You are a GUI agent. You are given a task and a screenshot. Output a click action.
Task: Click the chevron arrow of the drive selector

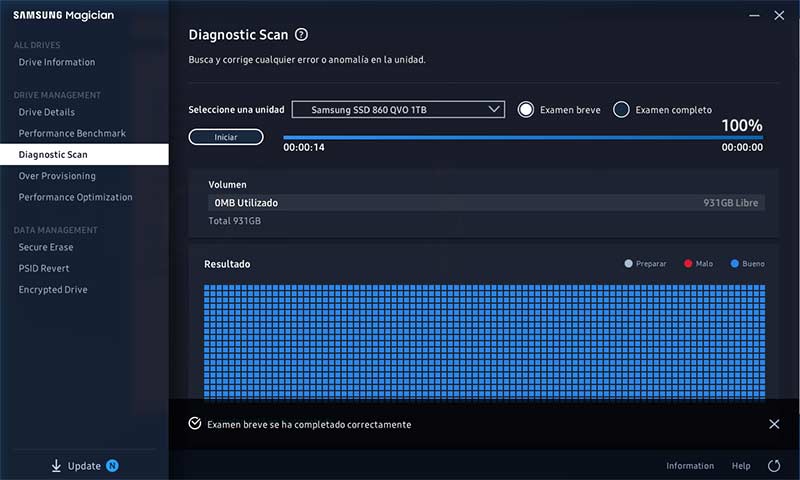493,109
